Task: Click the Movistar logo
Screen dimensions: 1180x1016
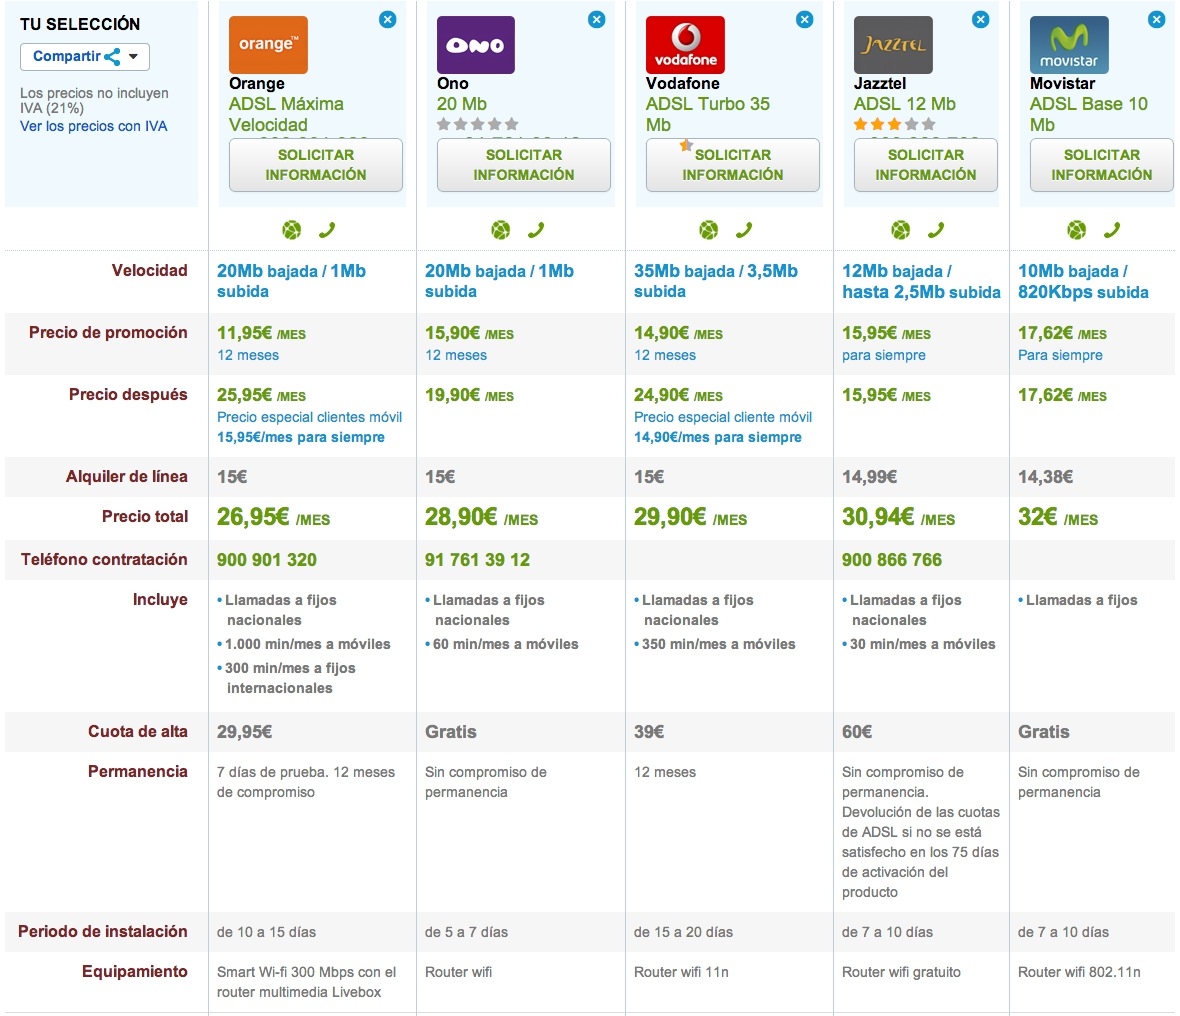Action: pos(1069,45)
